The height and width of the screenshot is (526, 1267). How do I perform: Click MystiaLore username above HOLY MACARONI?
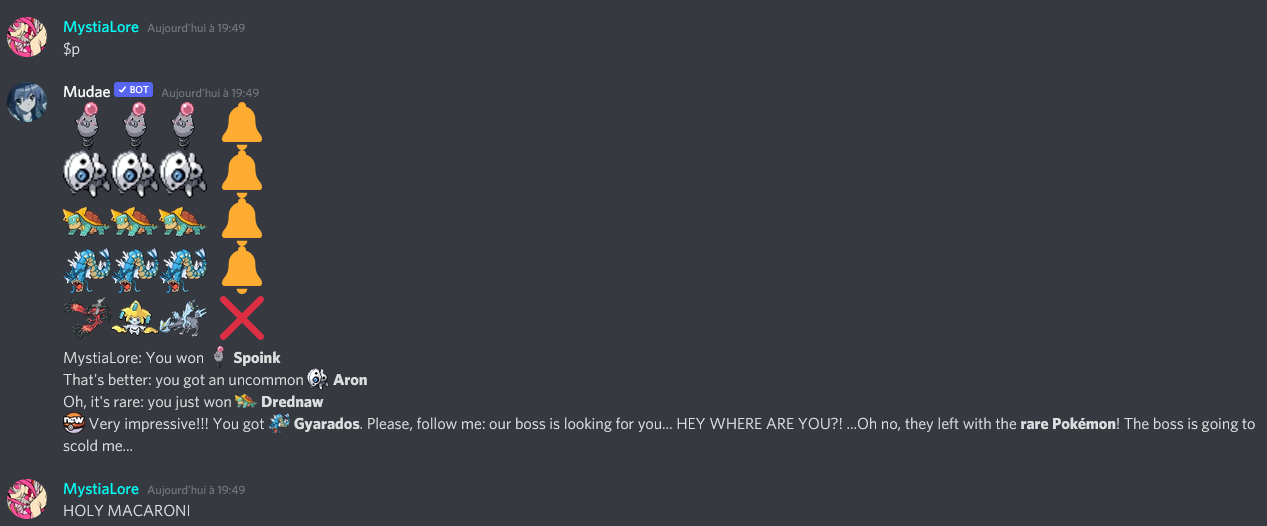pos(101,489)
